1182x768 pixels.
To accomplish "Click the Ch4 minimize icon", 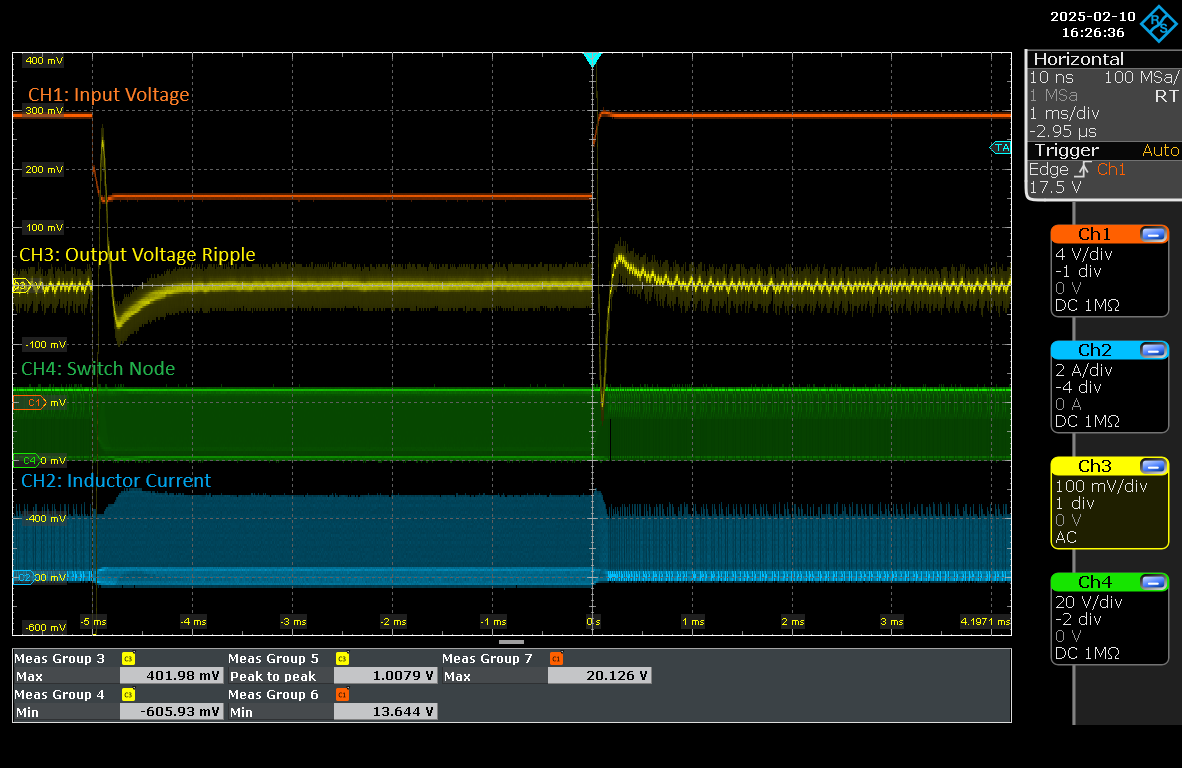I will (1153, 582).
